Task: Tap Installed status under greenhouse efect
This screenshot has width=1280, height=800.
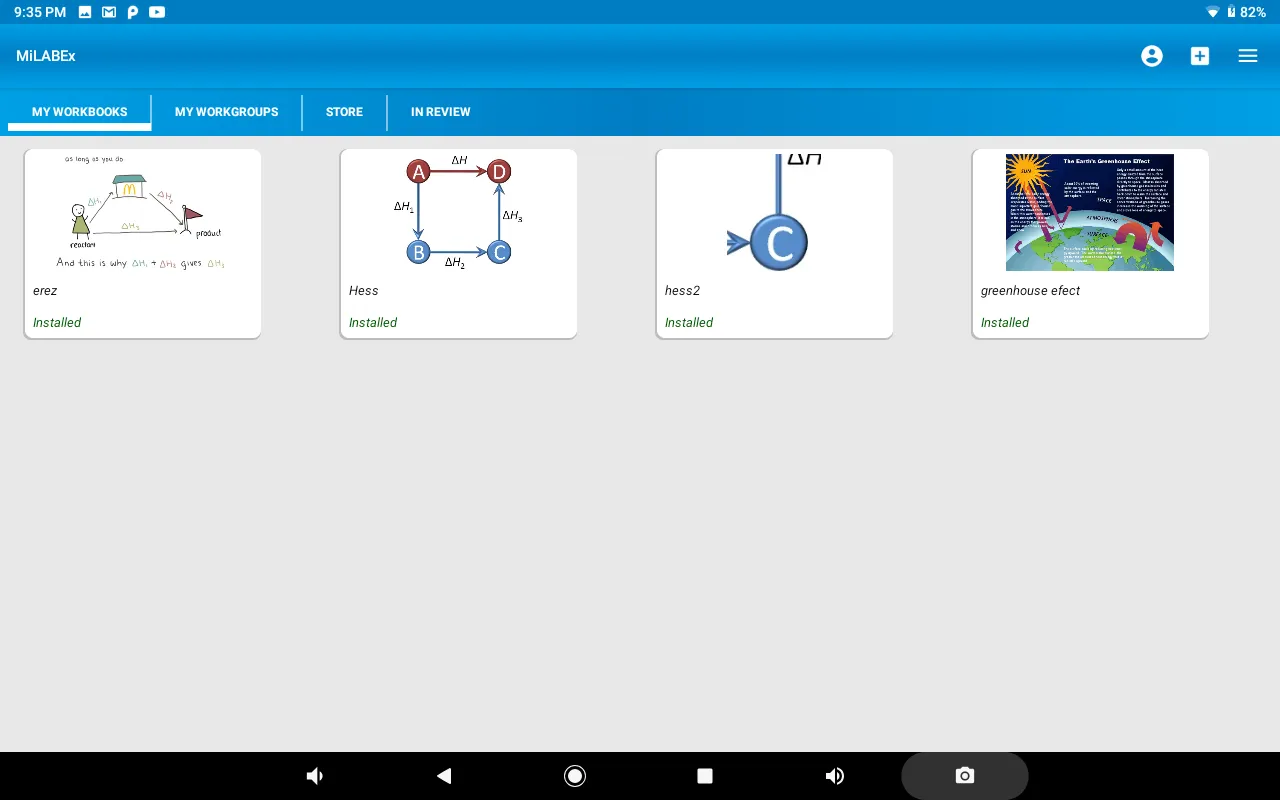Action: (1005, 323)
